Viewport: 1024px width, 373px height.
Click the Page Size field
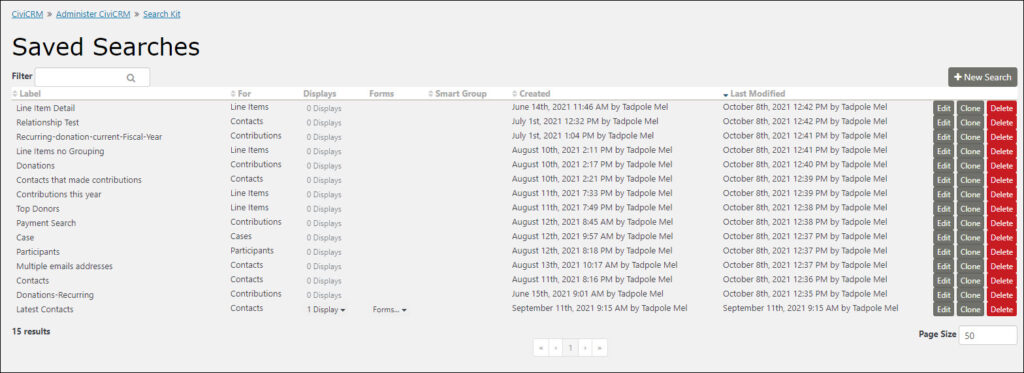[x=987, y=335]
